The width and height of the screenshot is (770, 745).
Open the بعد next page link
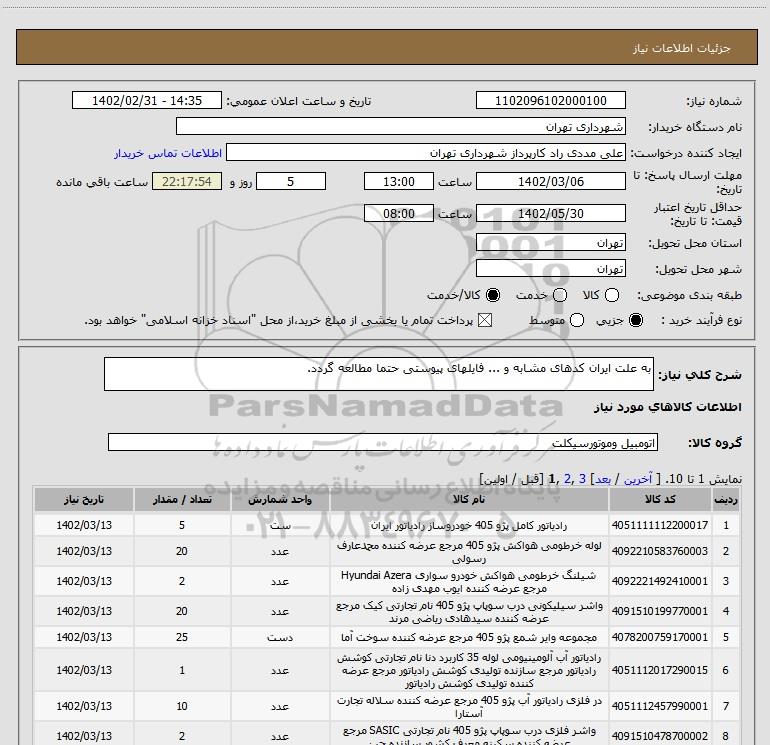point(603,479)
